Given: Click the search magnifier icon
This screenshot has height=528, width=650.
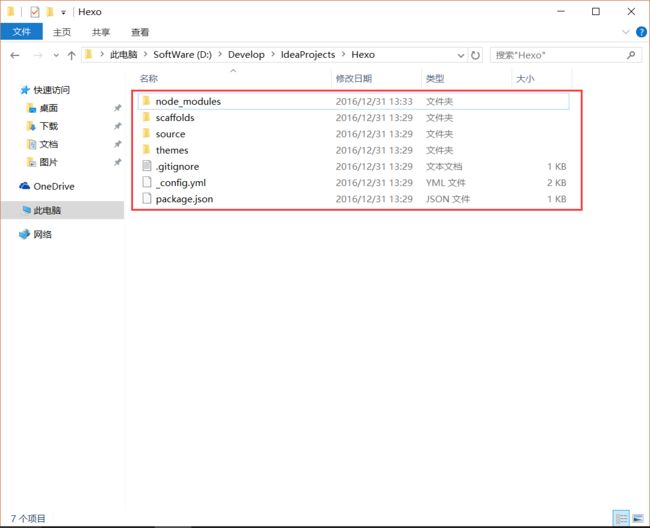Looking at the screenshot, I should 631,55.
